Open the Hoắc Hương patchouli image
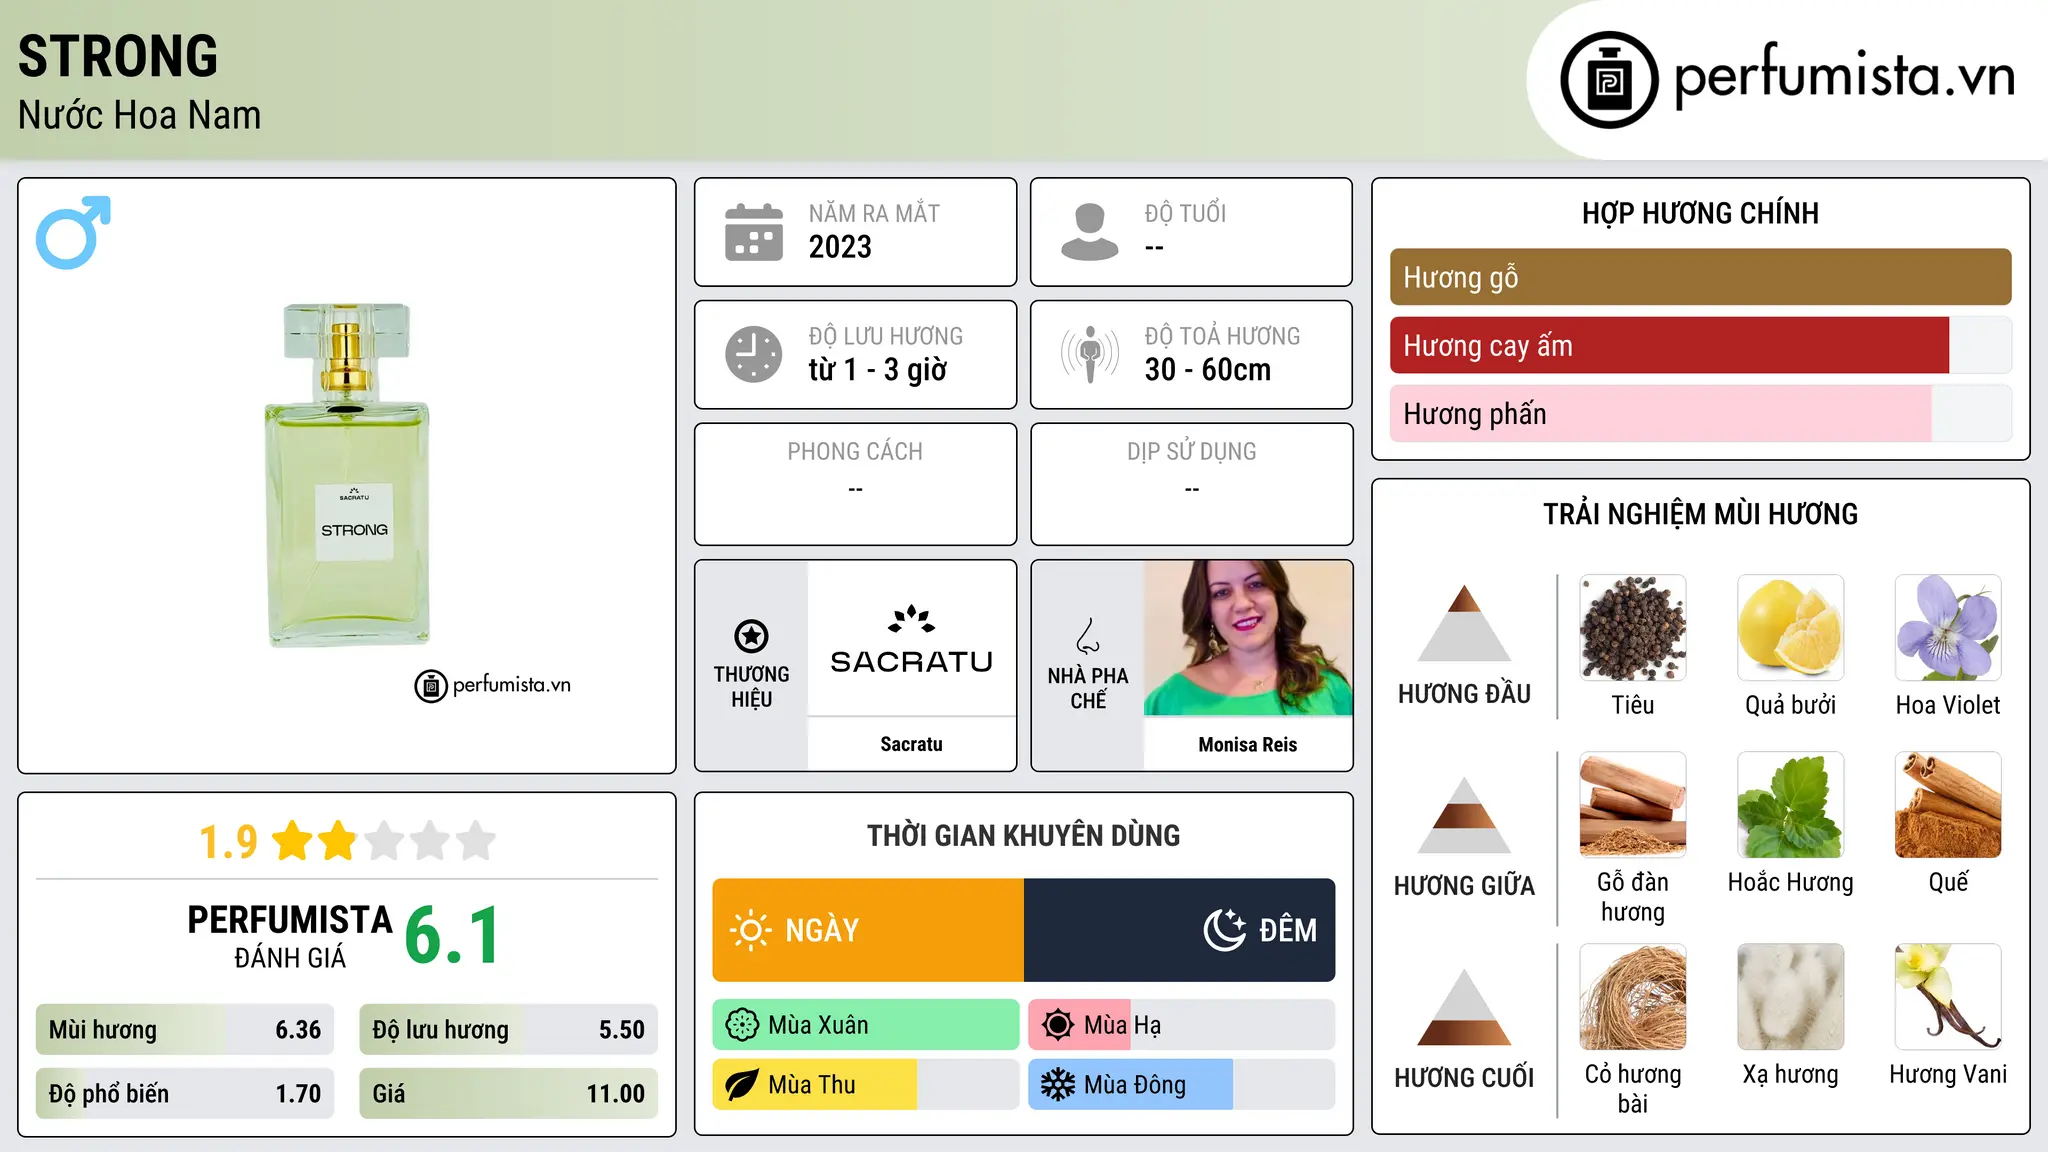The height and width of the screenshot is (1152, 2048). pyautogui.click(x=1791, y=805)
